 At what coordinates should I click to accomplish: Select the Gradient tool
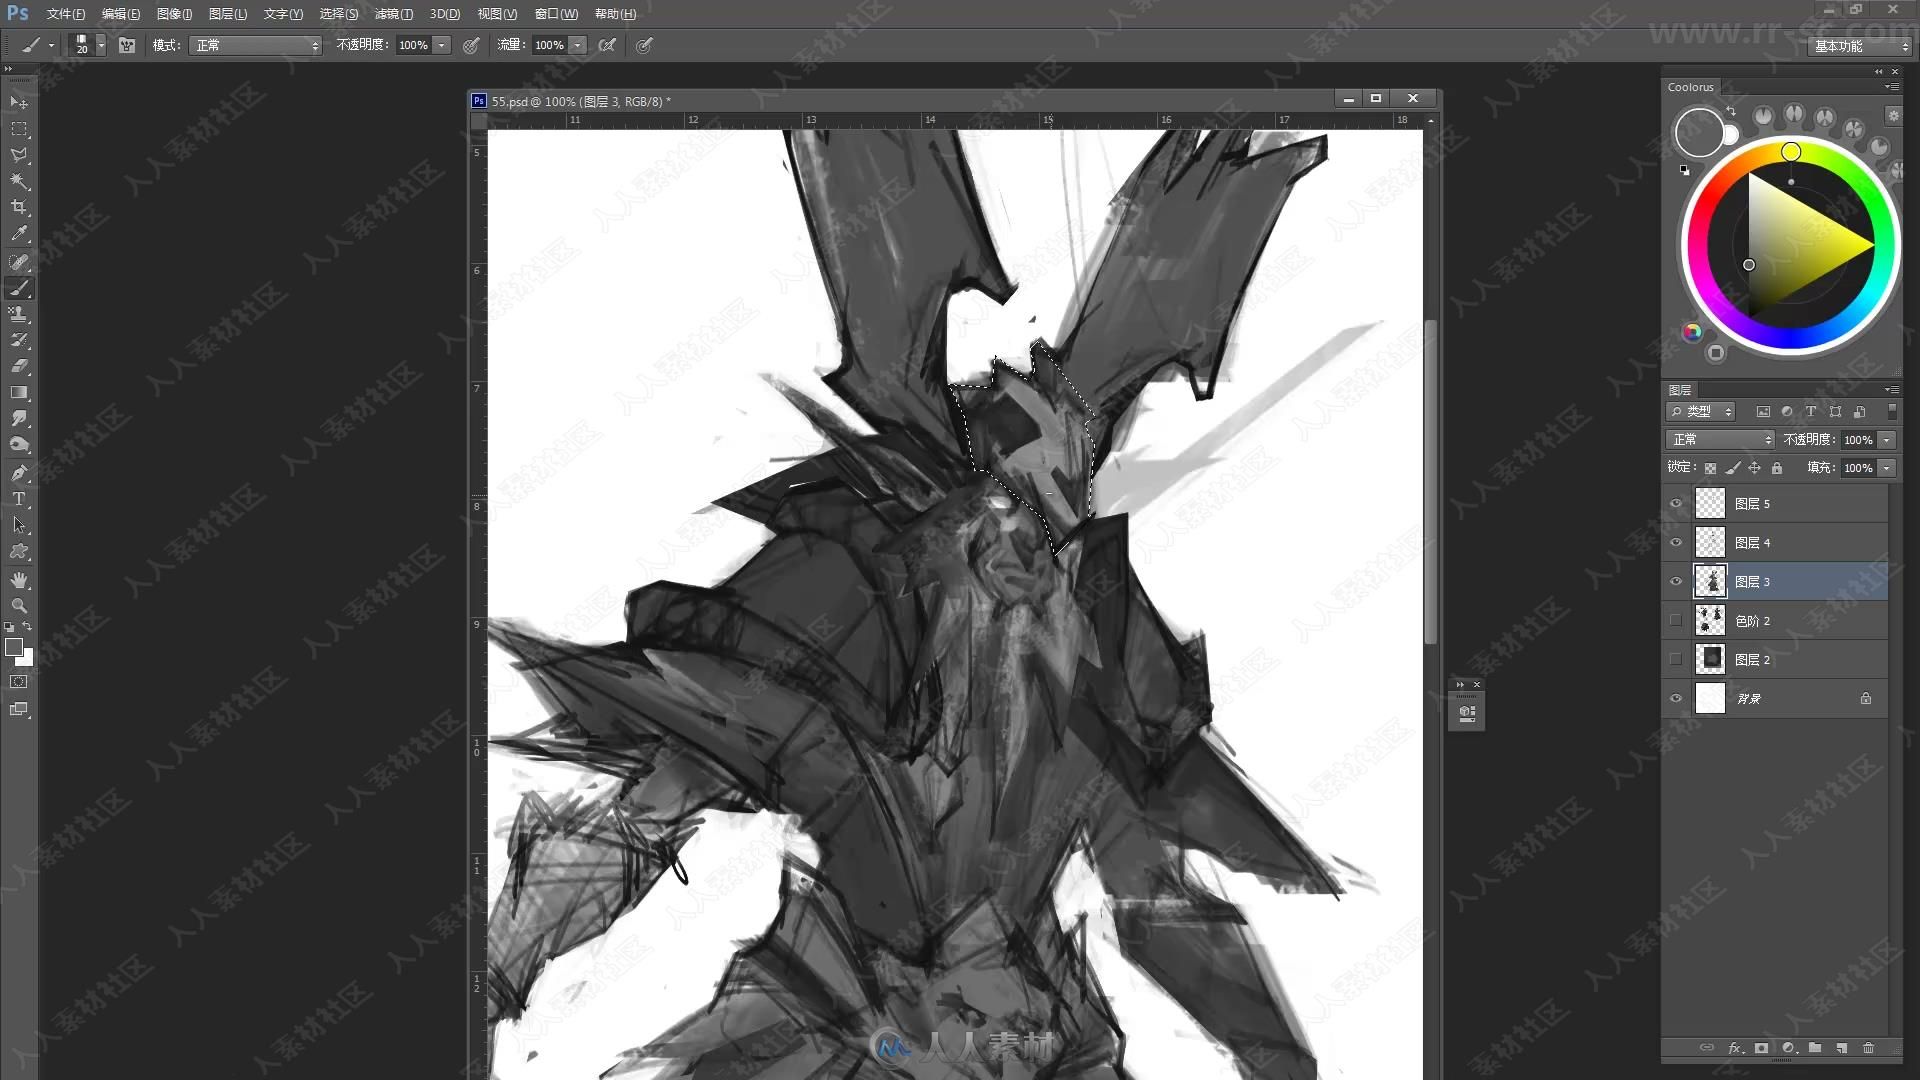coord(19,392)
